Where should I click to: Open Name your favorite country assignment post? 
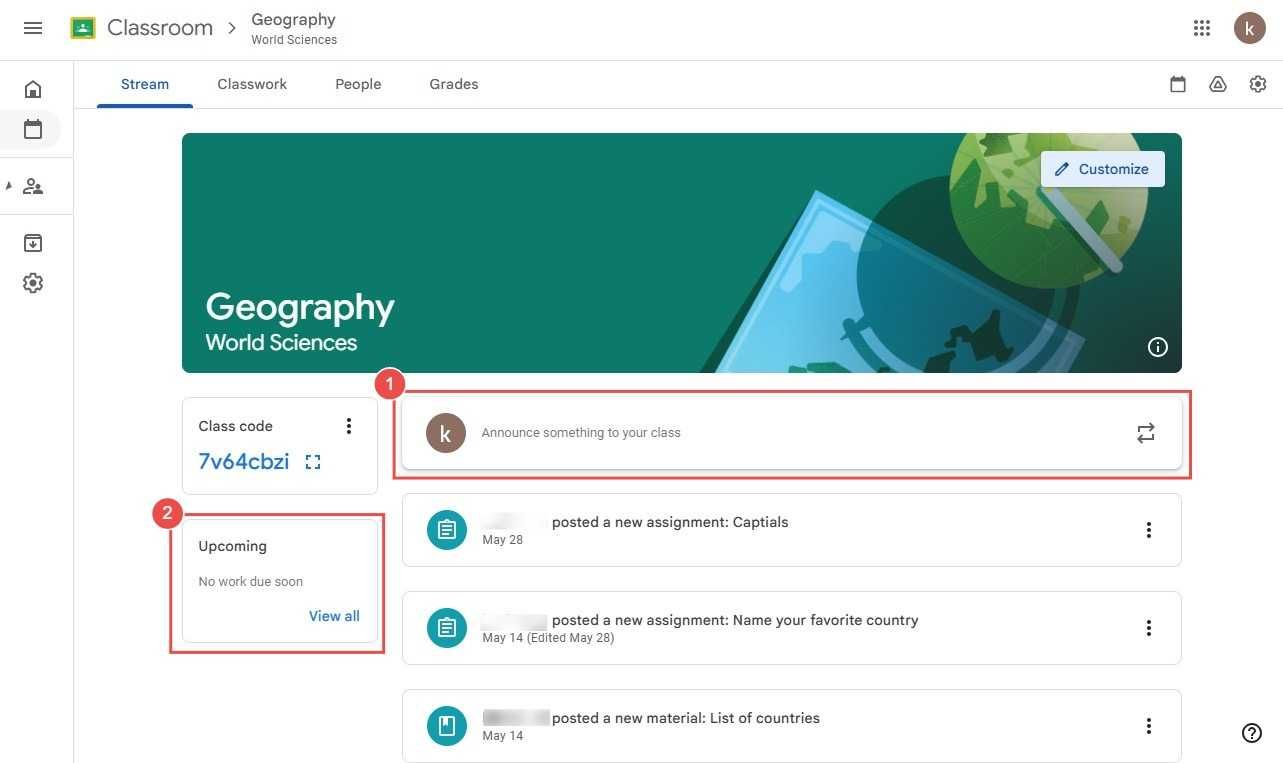[x=792, y=628]
